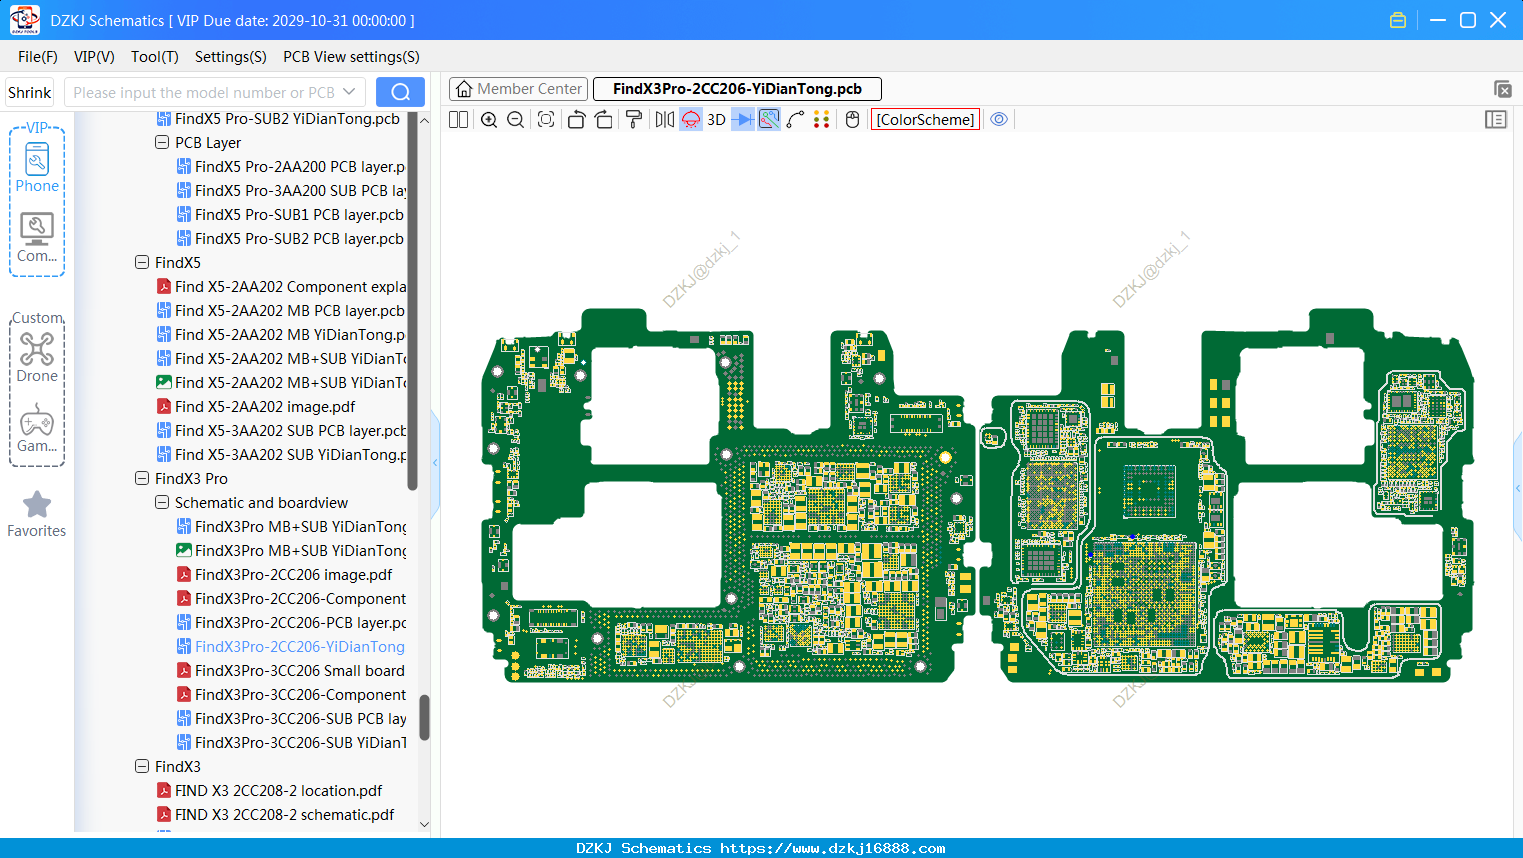Toggle the diode symbol display
This screenshot has height=858, width=1523.
coord(743,120)
